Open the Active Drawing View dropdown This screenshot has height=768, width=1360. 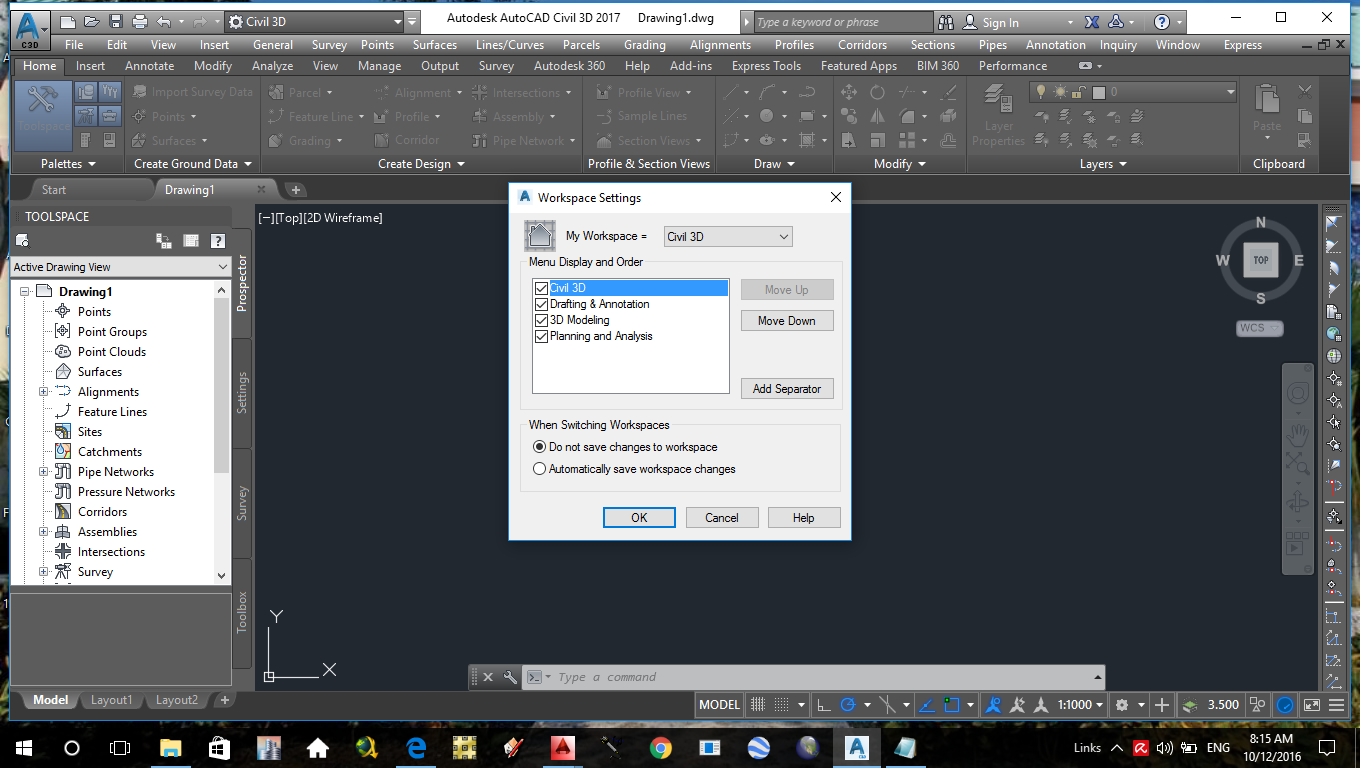pyautogui.click(x=121, y=267)
